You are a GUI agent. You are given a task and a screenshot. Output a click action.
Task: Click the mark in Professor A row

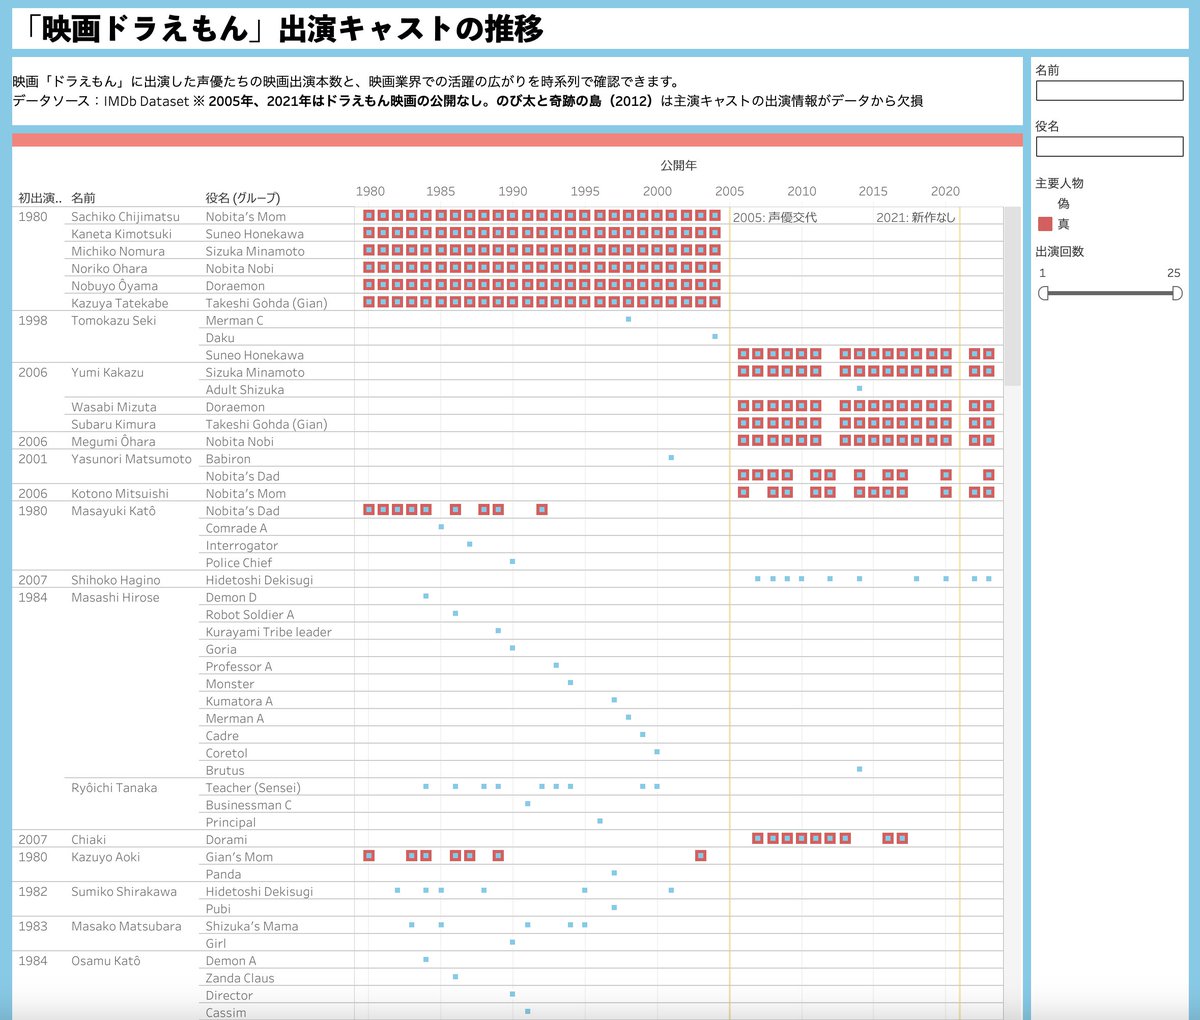(x=556, y=665)
